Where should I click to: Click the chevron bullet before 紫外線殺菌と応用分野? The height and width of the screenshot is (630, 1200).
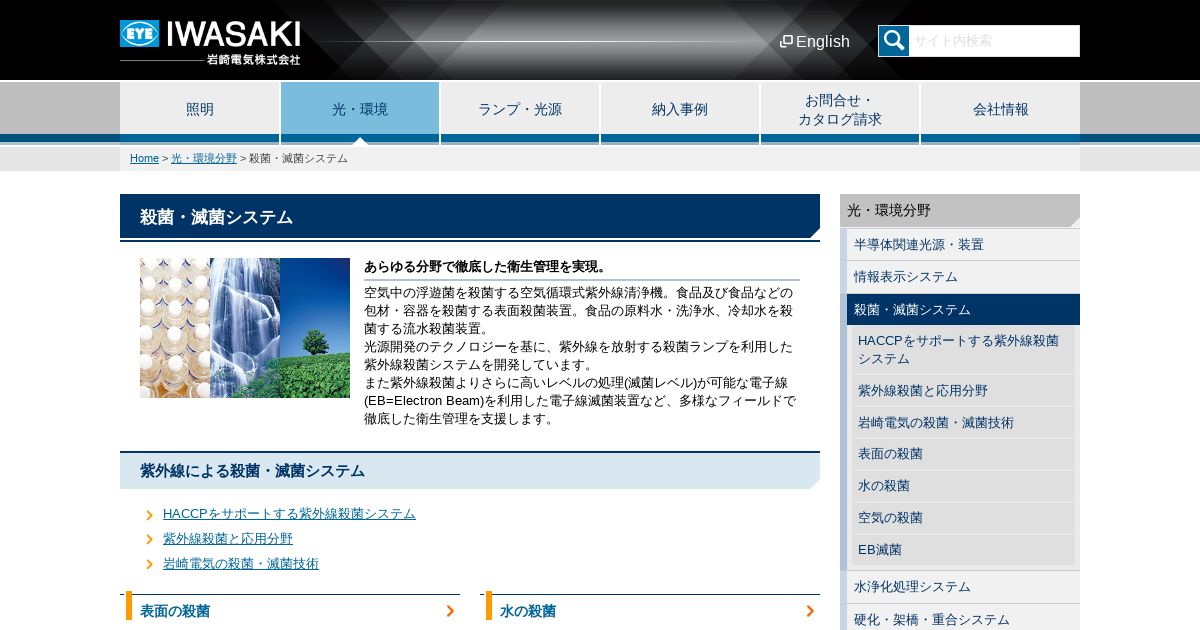click(x=150, y=540)
